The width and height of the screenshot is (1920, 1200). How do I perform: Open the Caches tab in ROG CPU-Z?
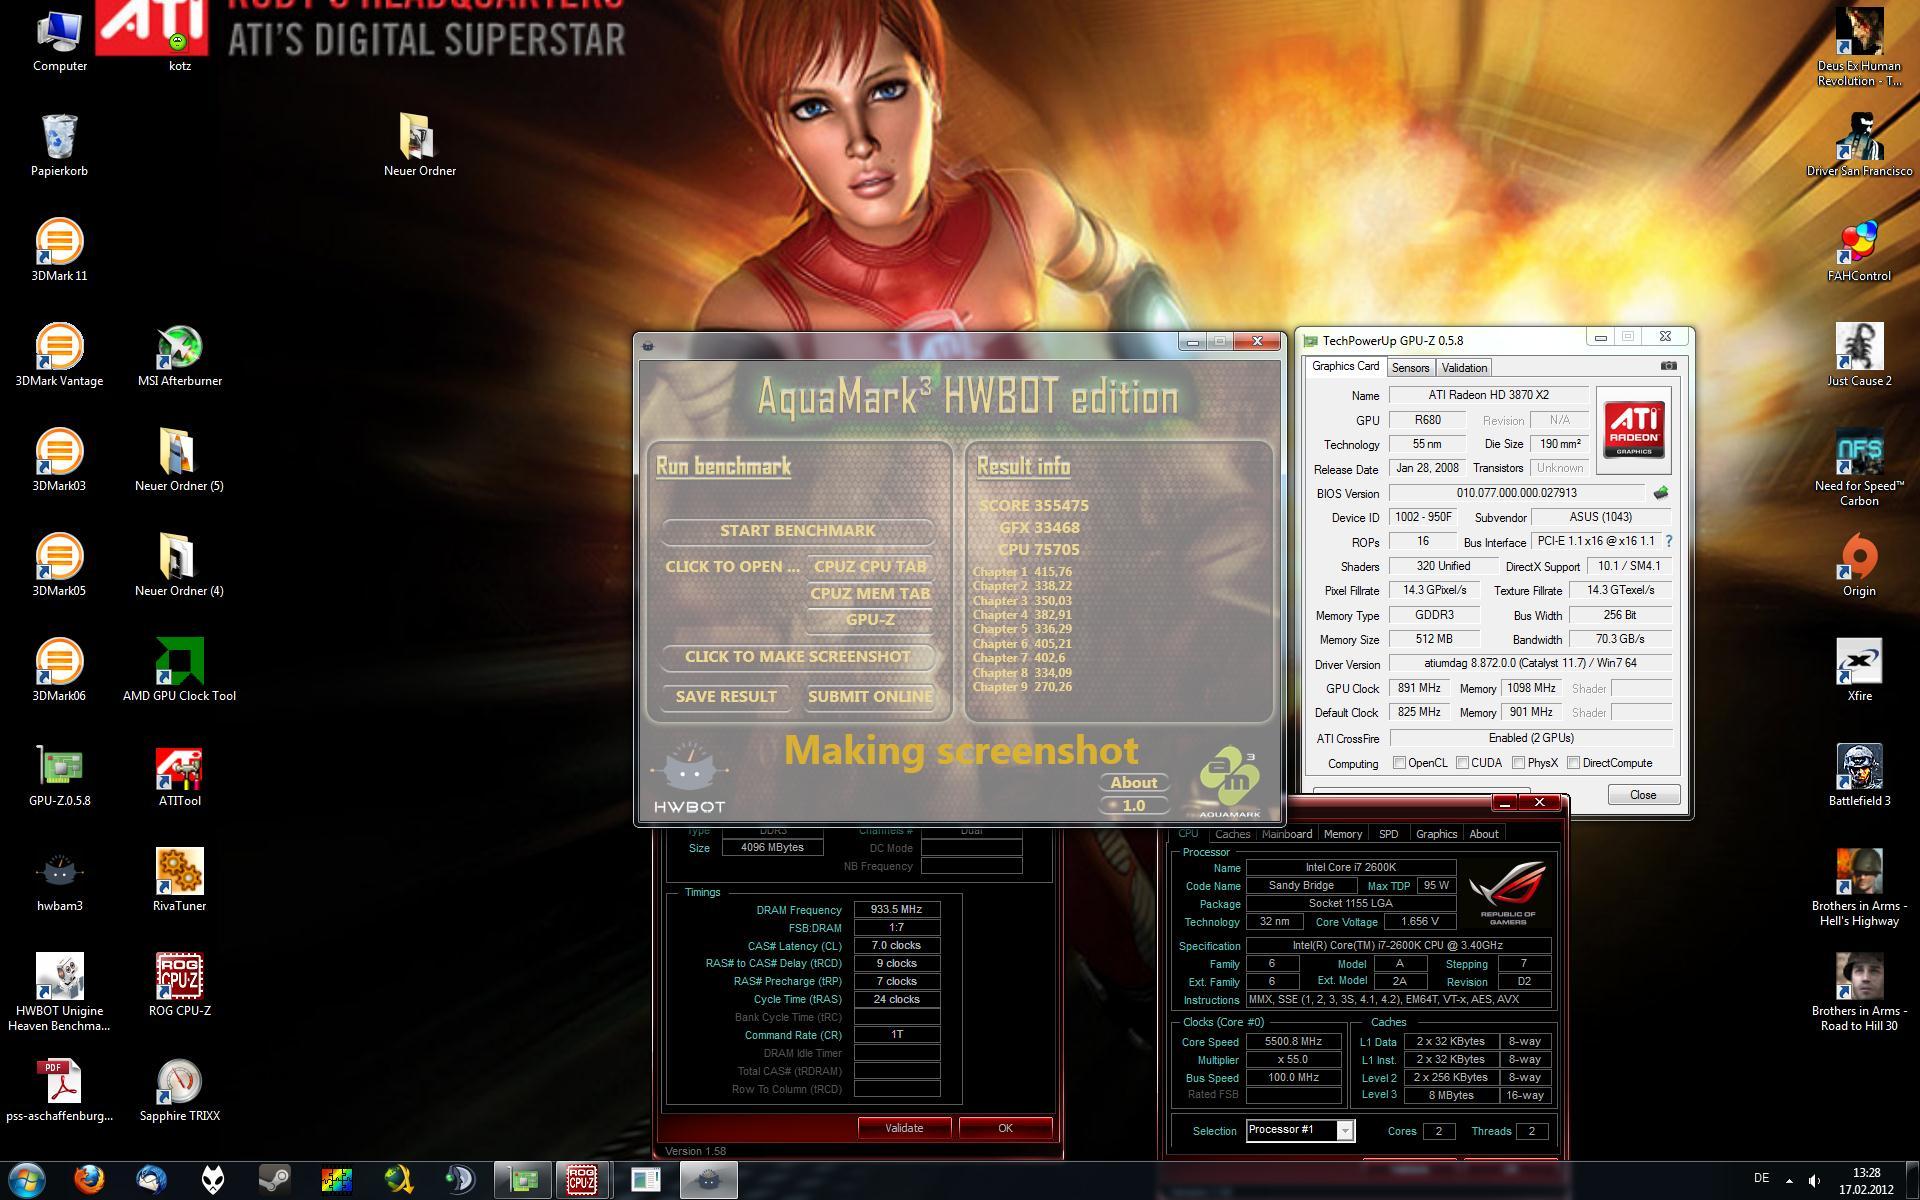click(x=1232, y=834)
